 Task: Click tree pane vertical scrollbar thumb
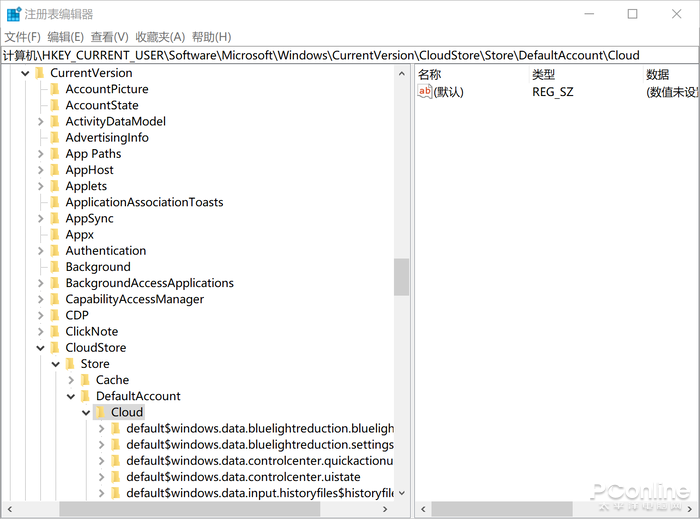point(401,277)
